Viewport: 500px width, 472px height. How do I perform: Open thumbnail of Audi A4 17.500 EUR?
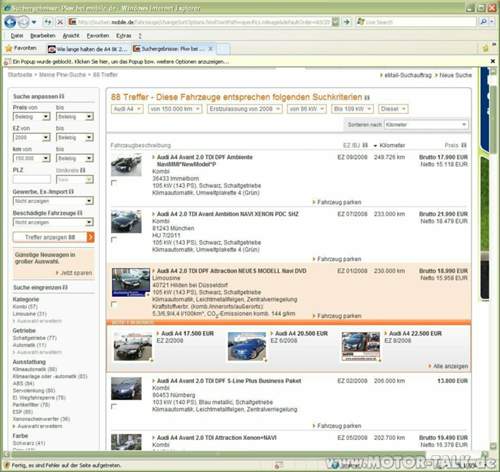tap(133, 347)
